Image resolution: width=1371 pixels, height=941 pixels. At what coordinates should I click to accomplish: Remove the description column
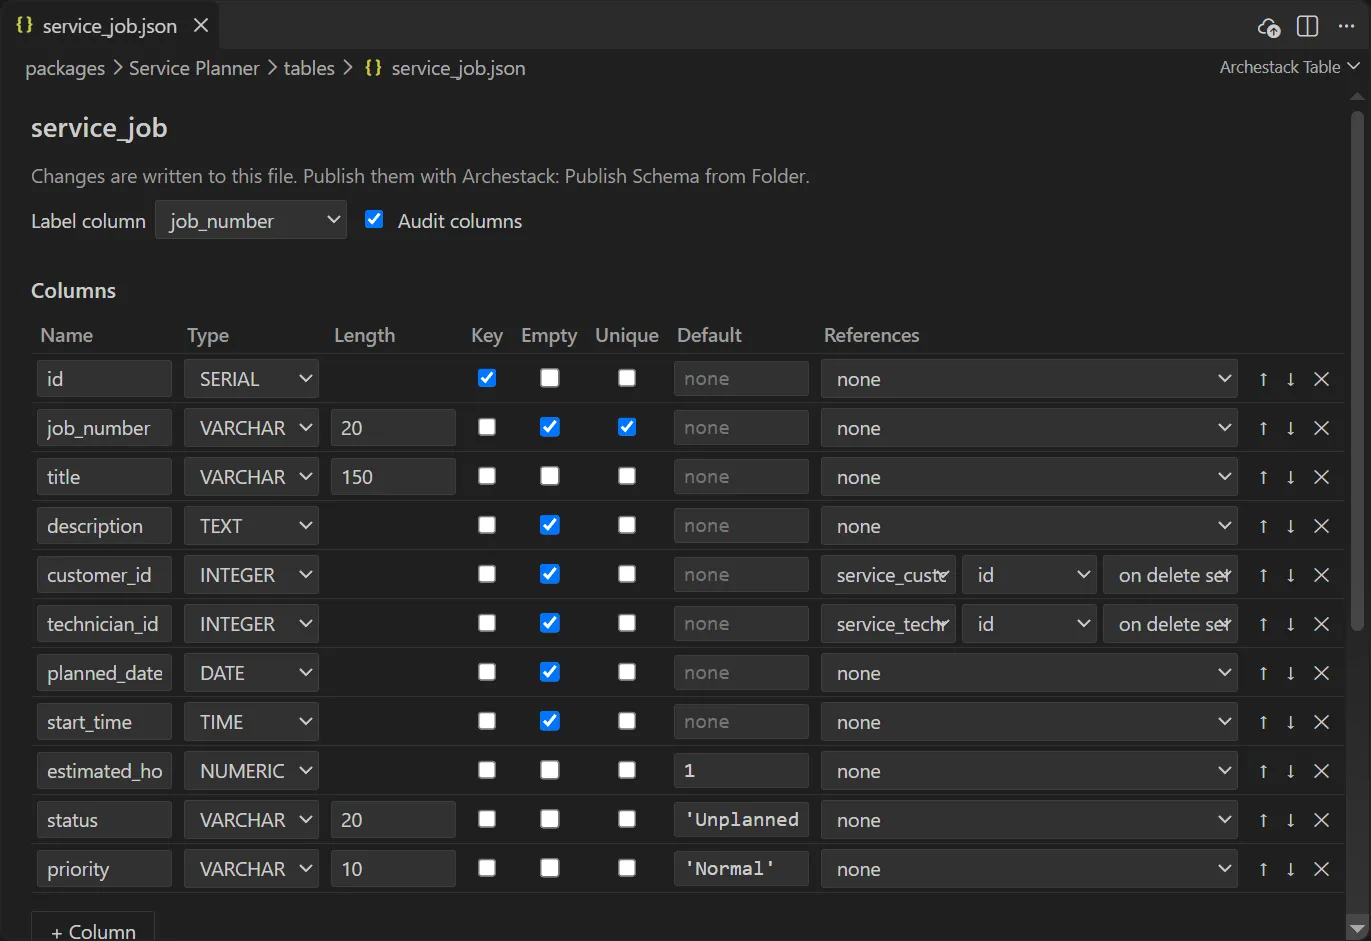pyautogui.click(x=1321, y=526)
